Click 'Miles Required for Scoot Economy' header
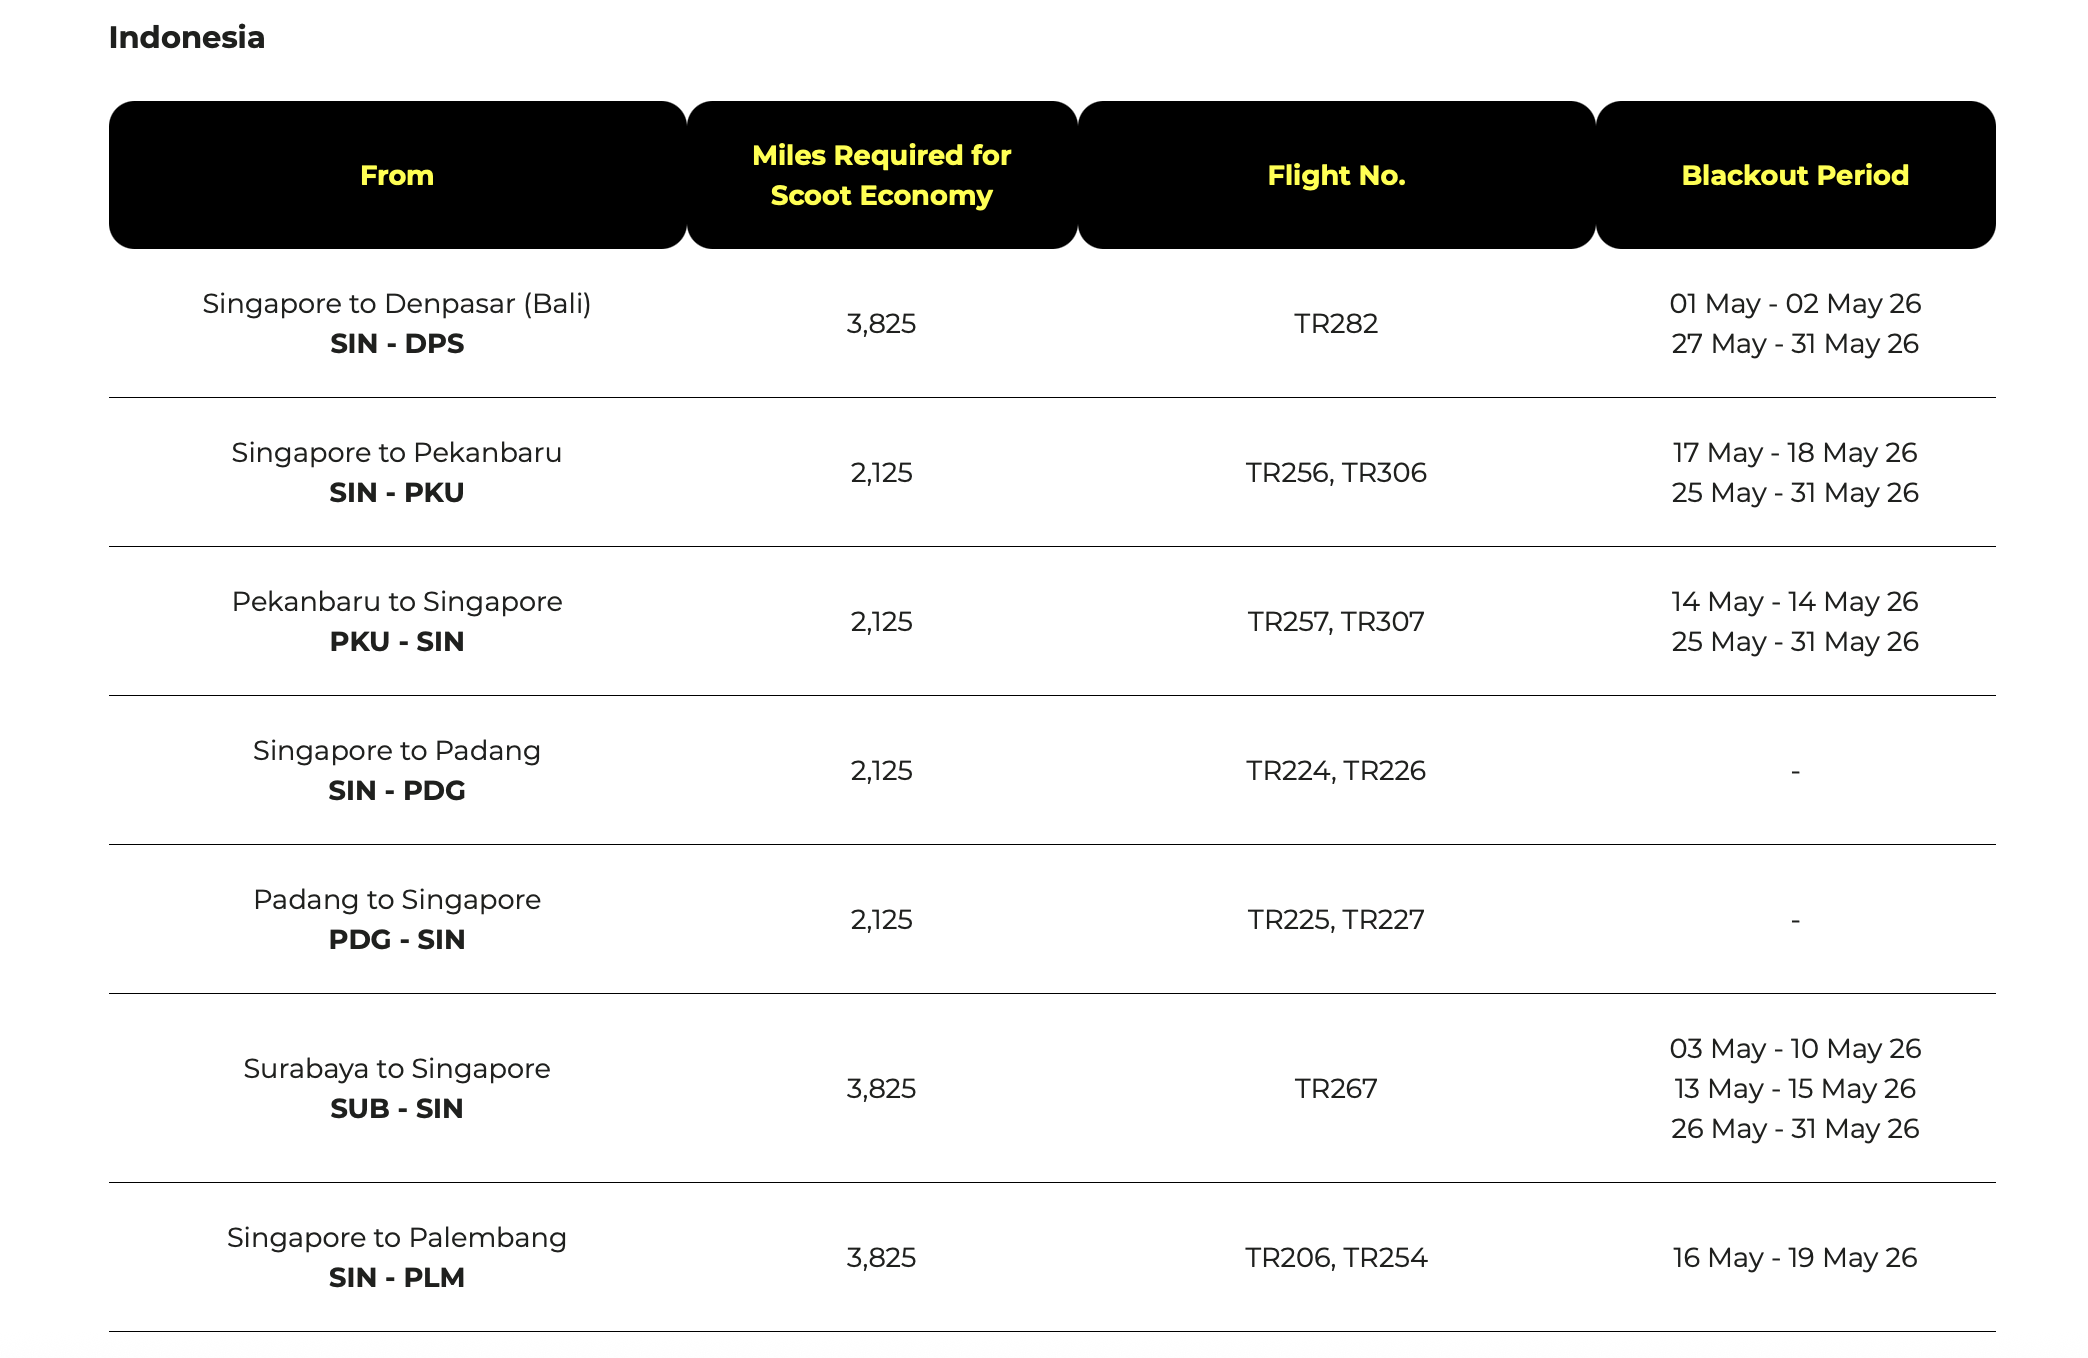The image size is (2088, 1358). pyautogui.click(x=881, y=175)
